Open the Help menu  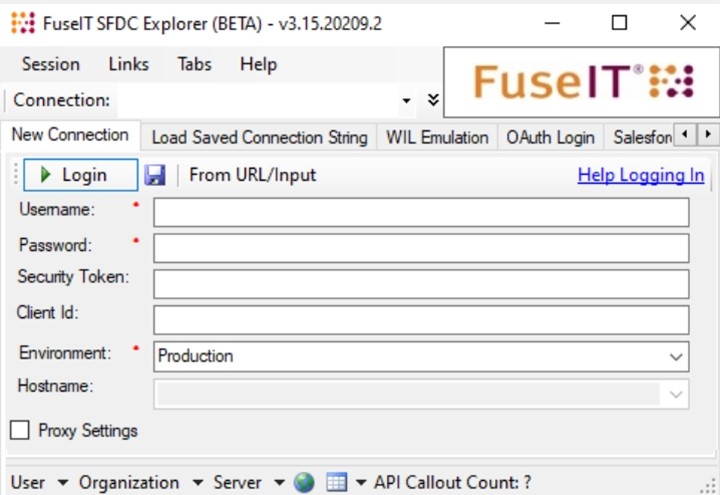[x=259, y=64]
